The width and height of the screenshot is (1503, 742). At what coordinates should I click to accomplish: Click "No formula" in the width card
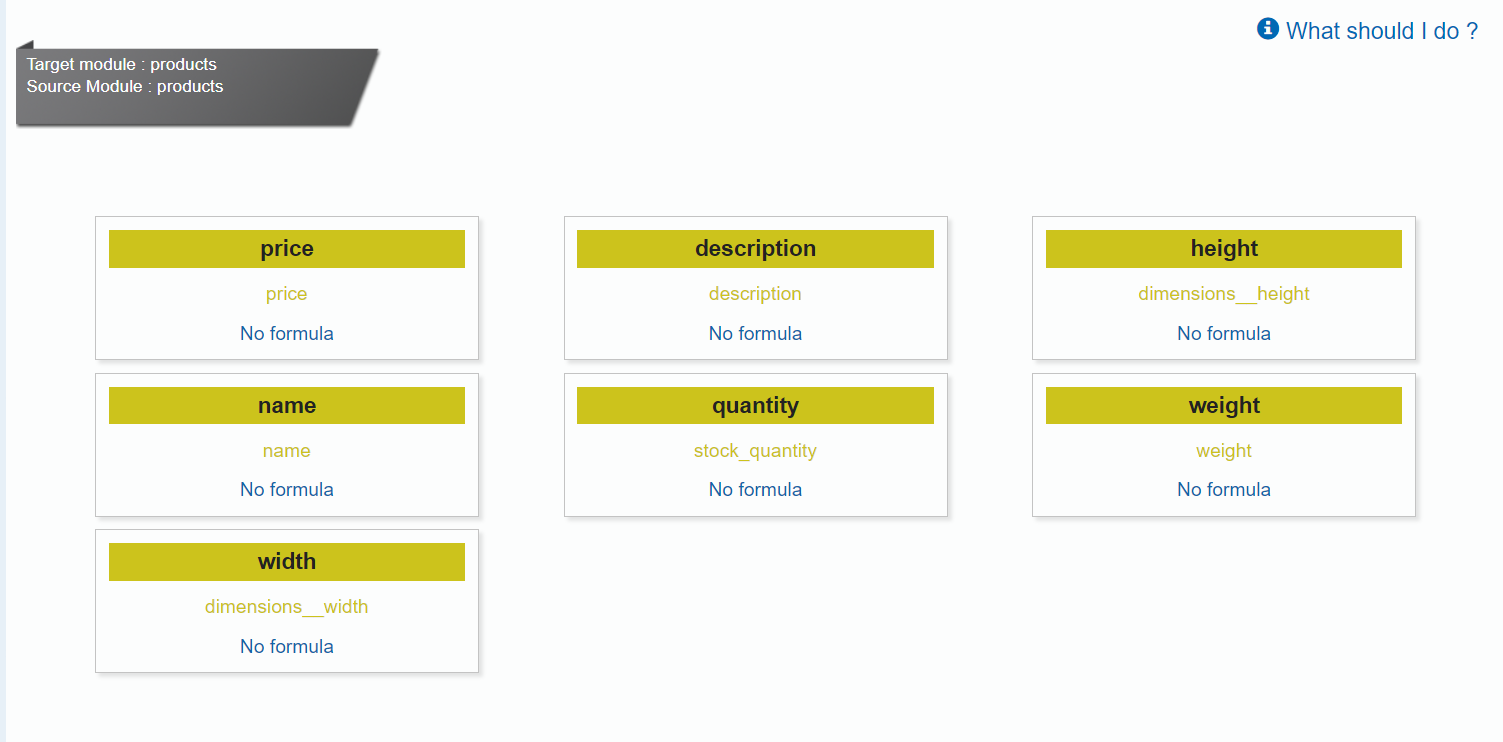pos(286,646)
